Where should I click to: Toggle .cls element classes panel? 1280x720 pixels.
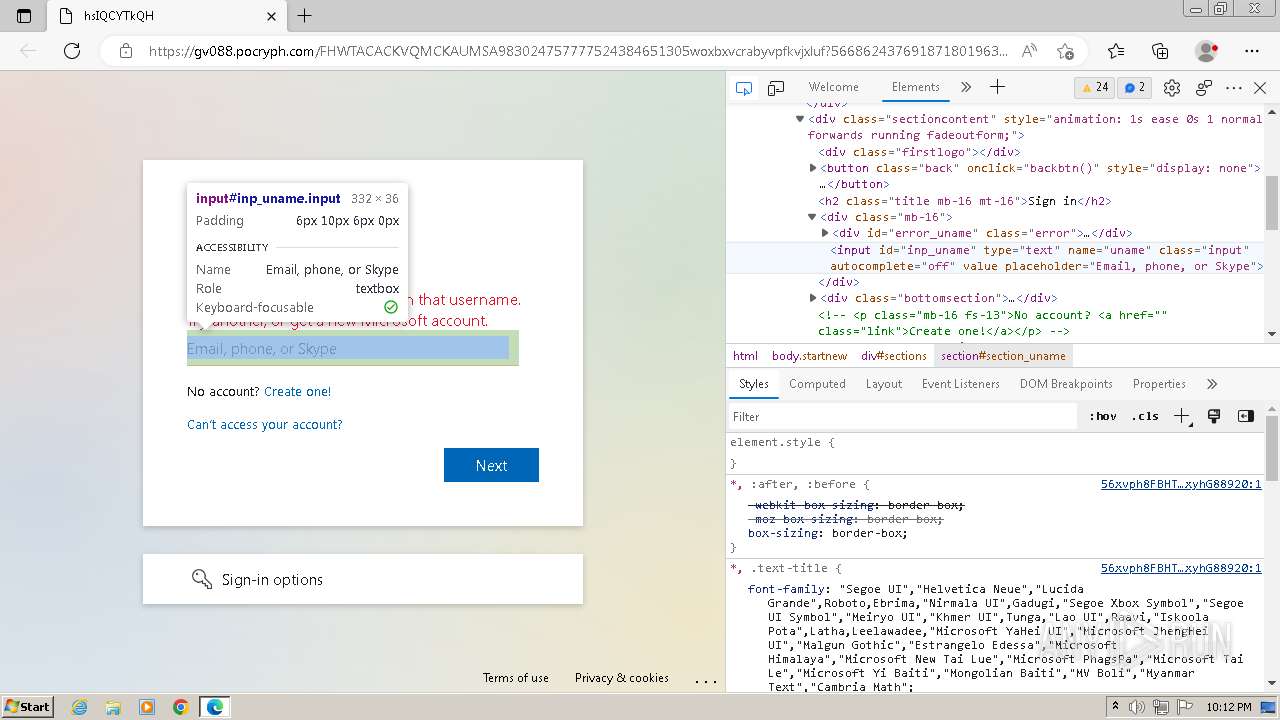(x=1145, y=416)
